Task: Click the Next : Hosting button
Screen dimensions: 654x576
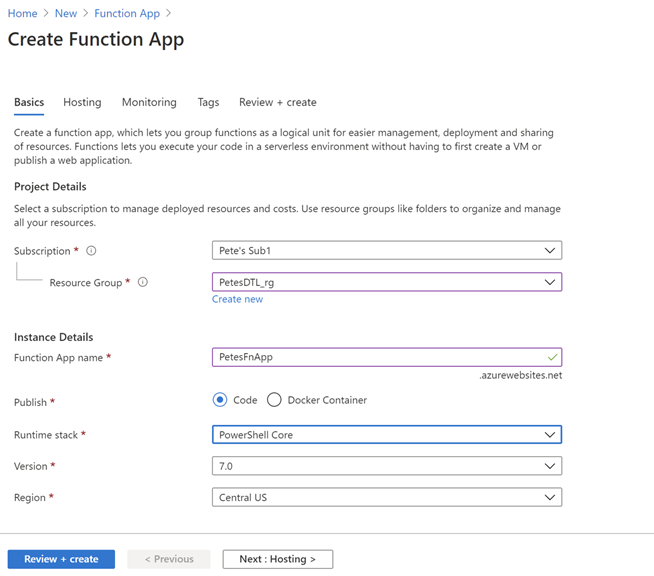Action: pos(277,559)
